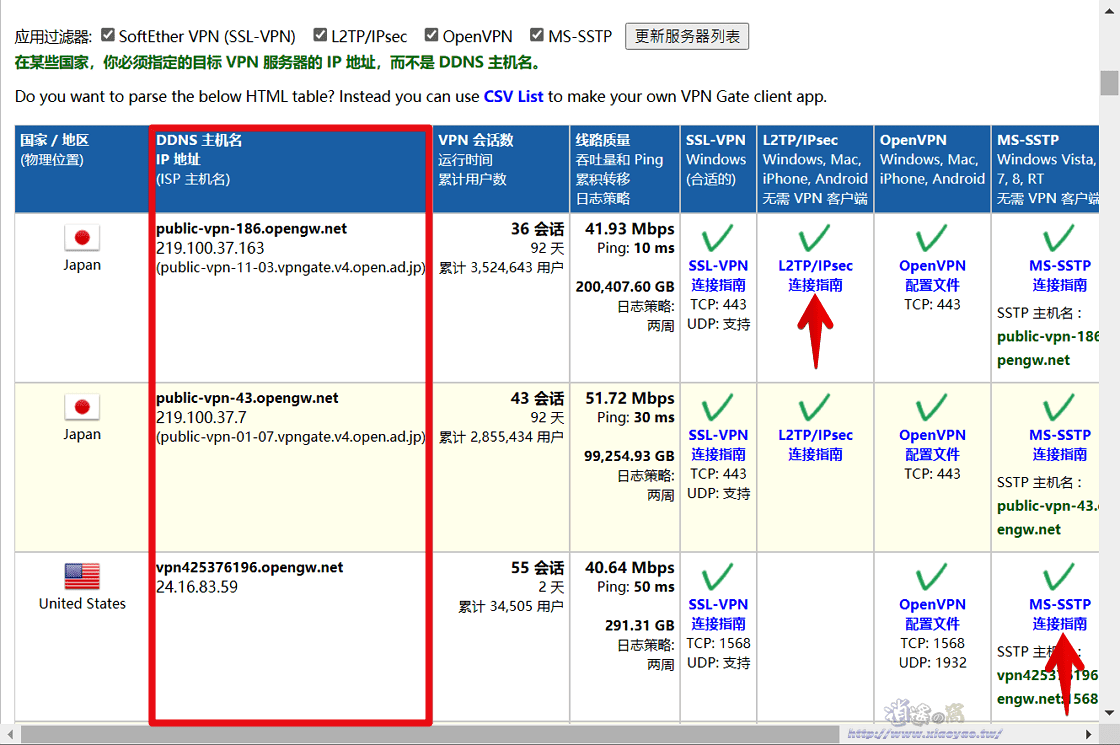The width and height of the screenshot is (1120, 745).
Task: Open MS-SSTP 连接指南 for public-vpn-186
Action: [1060, 276]
